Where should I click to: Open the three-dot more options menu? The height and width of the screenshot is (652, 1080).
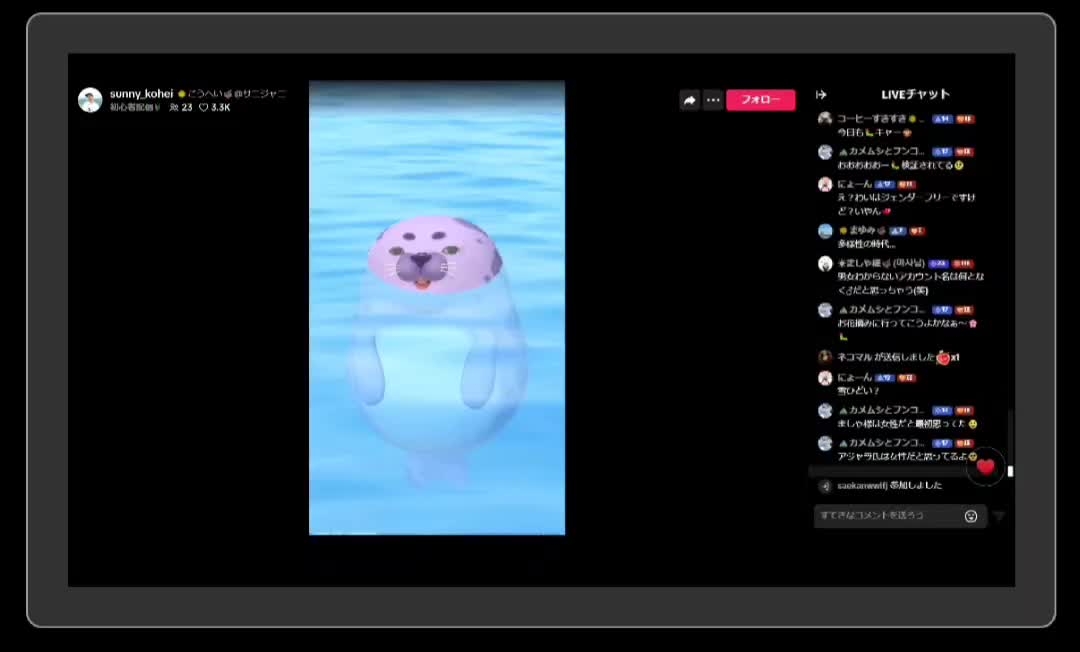point(713,100)
